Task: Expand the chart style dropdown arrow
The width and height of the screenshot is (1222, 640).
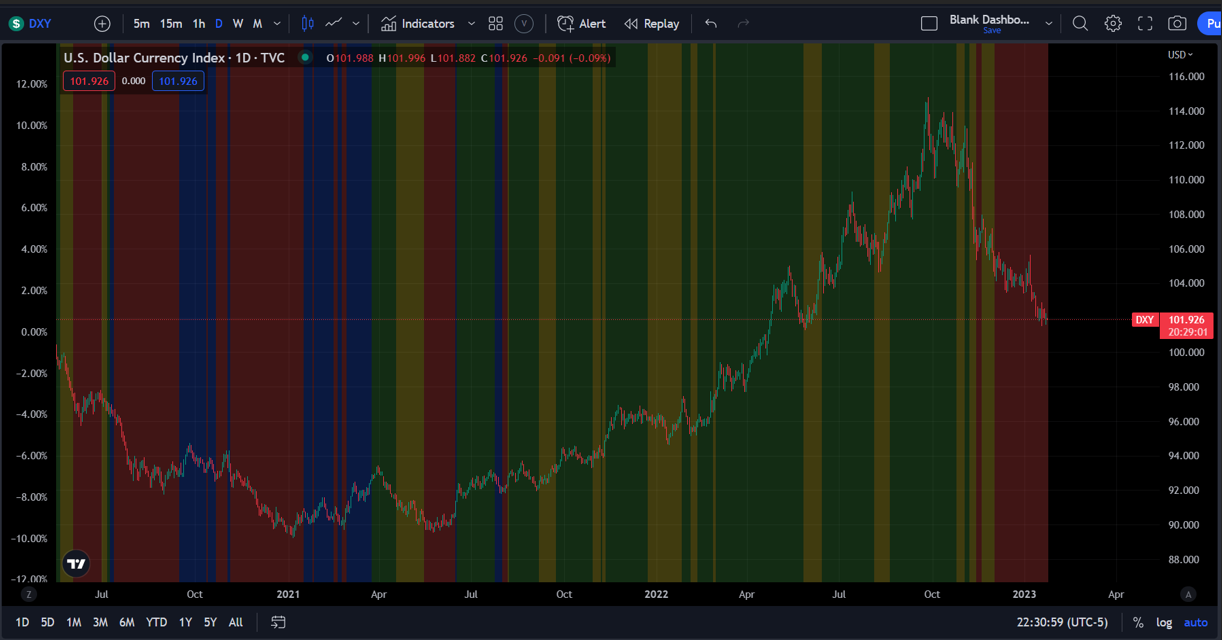Action: click(x=356, y=23)
